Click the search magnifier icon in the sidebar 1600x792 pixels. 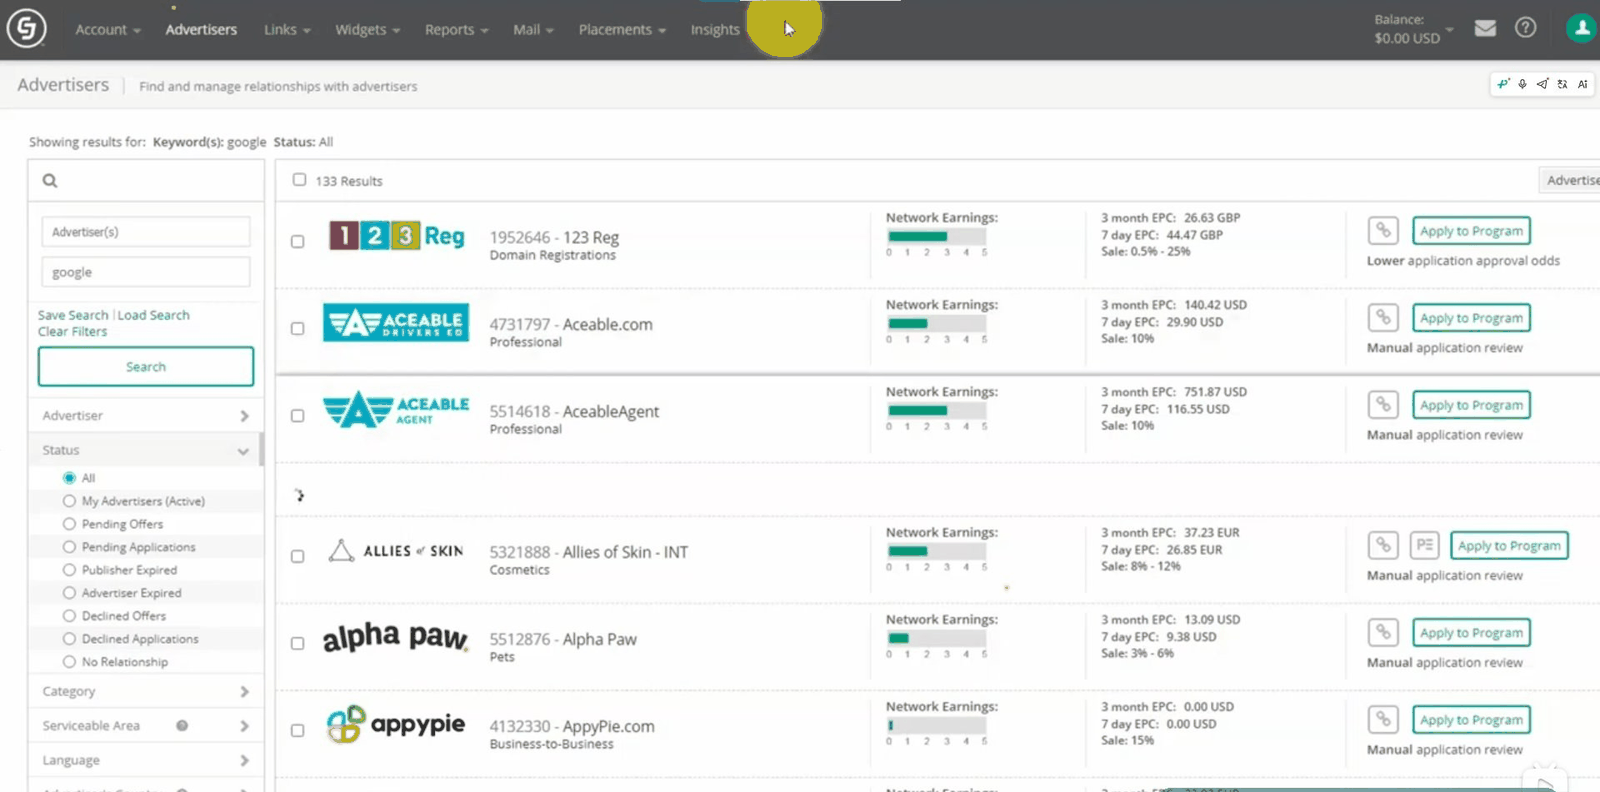tap(50, 181)
